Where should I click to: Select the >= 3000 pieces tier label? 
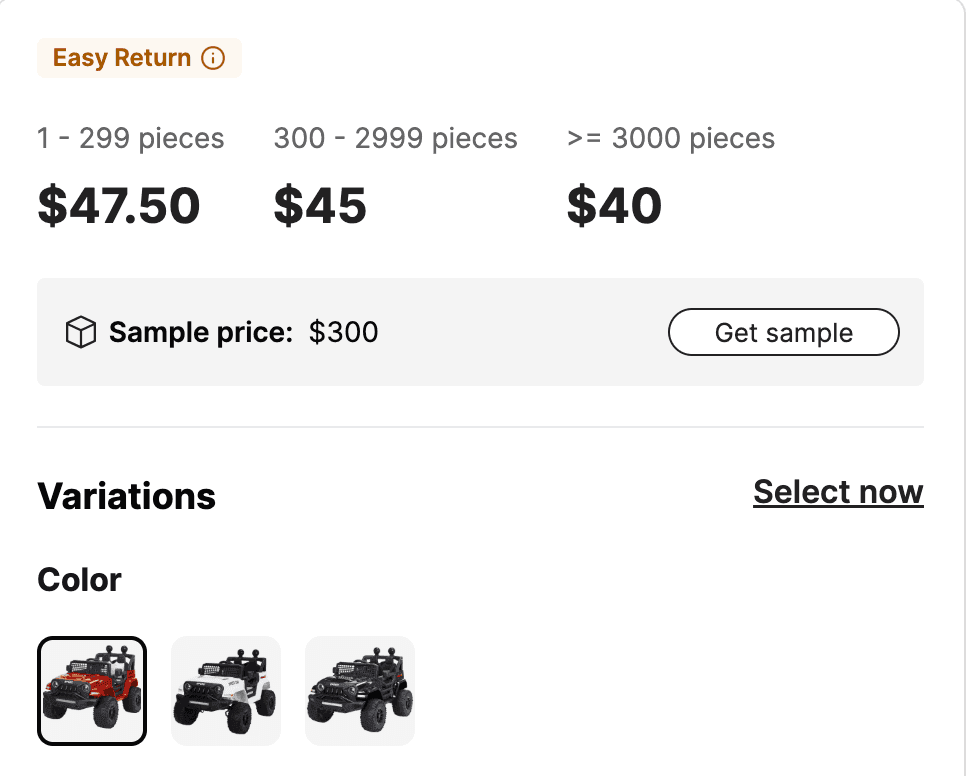click(671, 139)
